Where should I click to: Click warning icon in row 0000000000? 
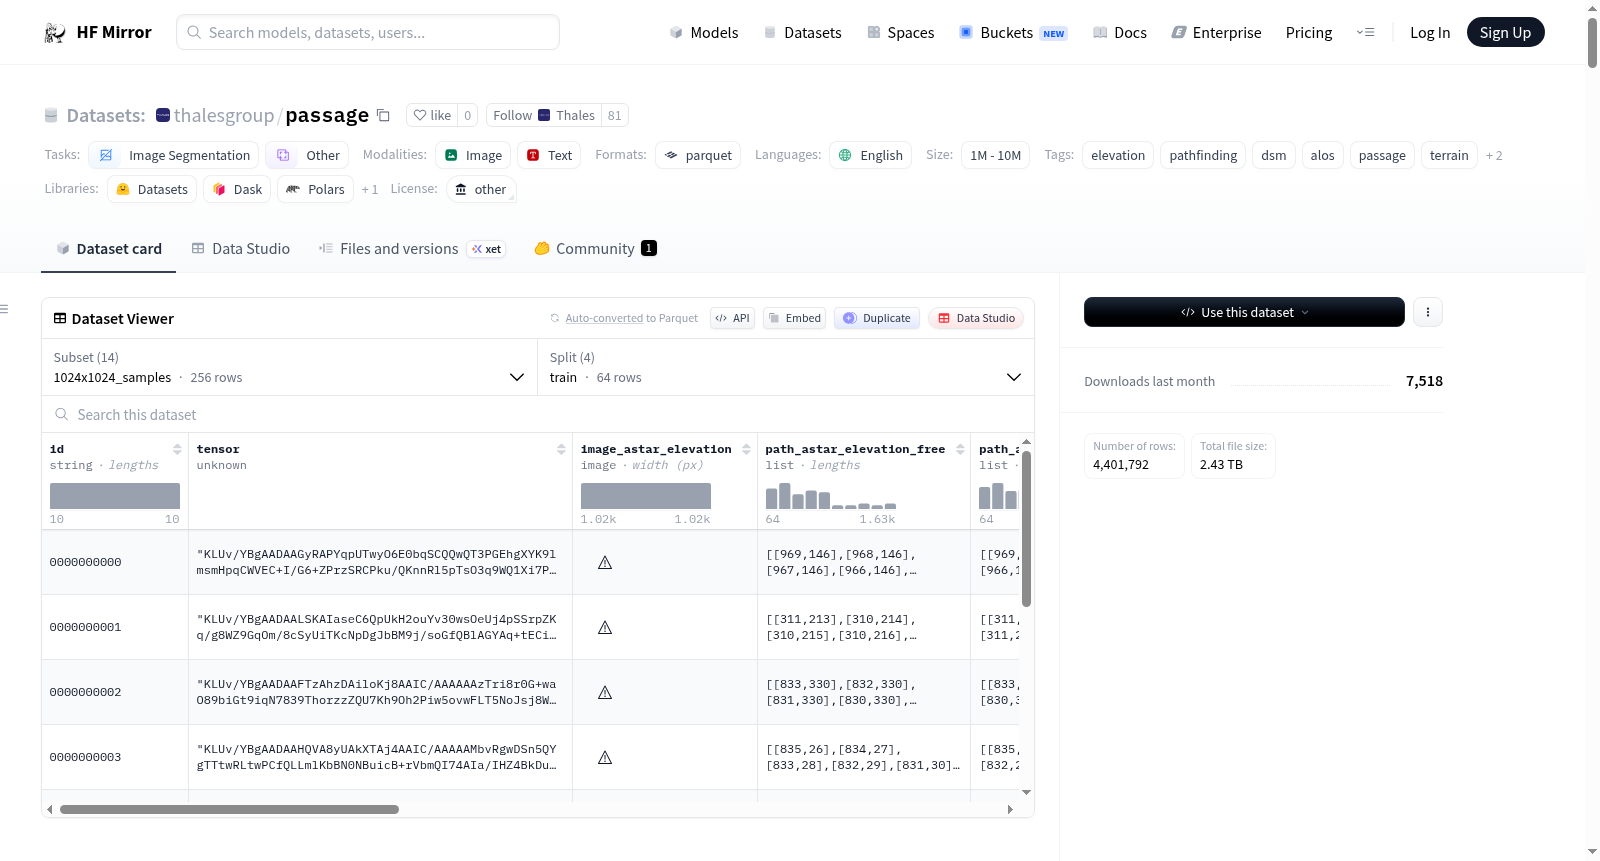click(605, 563)
